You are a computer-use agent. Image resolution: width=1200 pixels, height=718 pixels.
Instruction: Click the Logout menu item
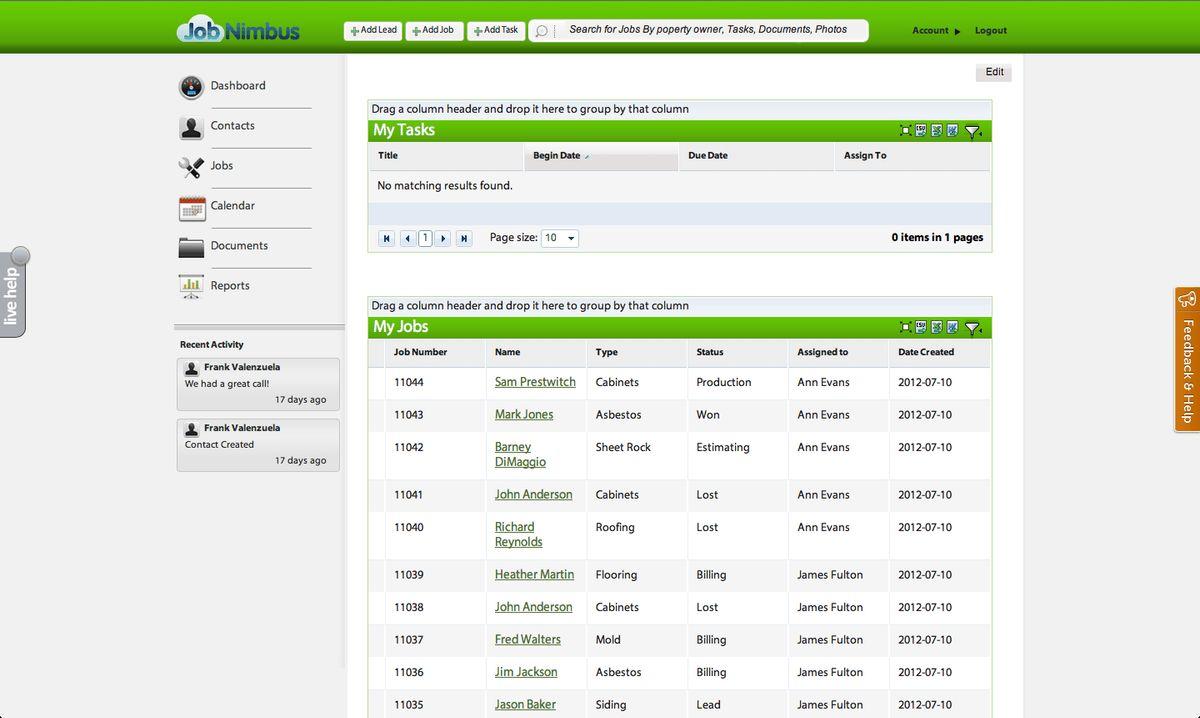[990, 31]
